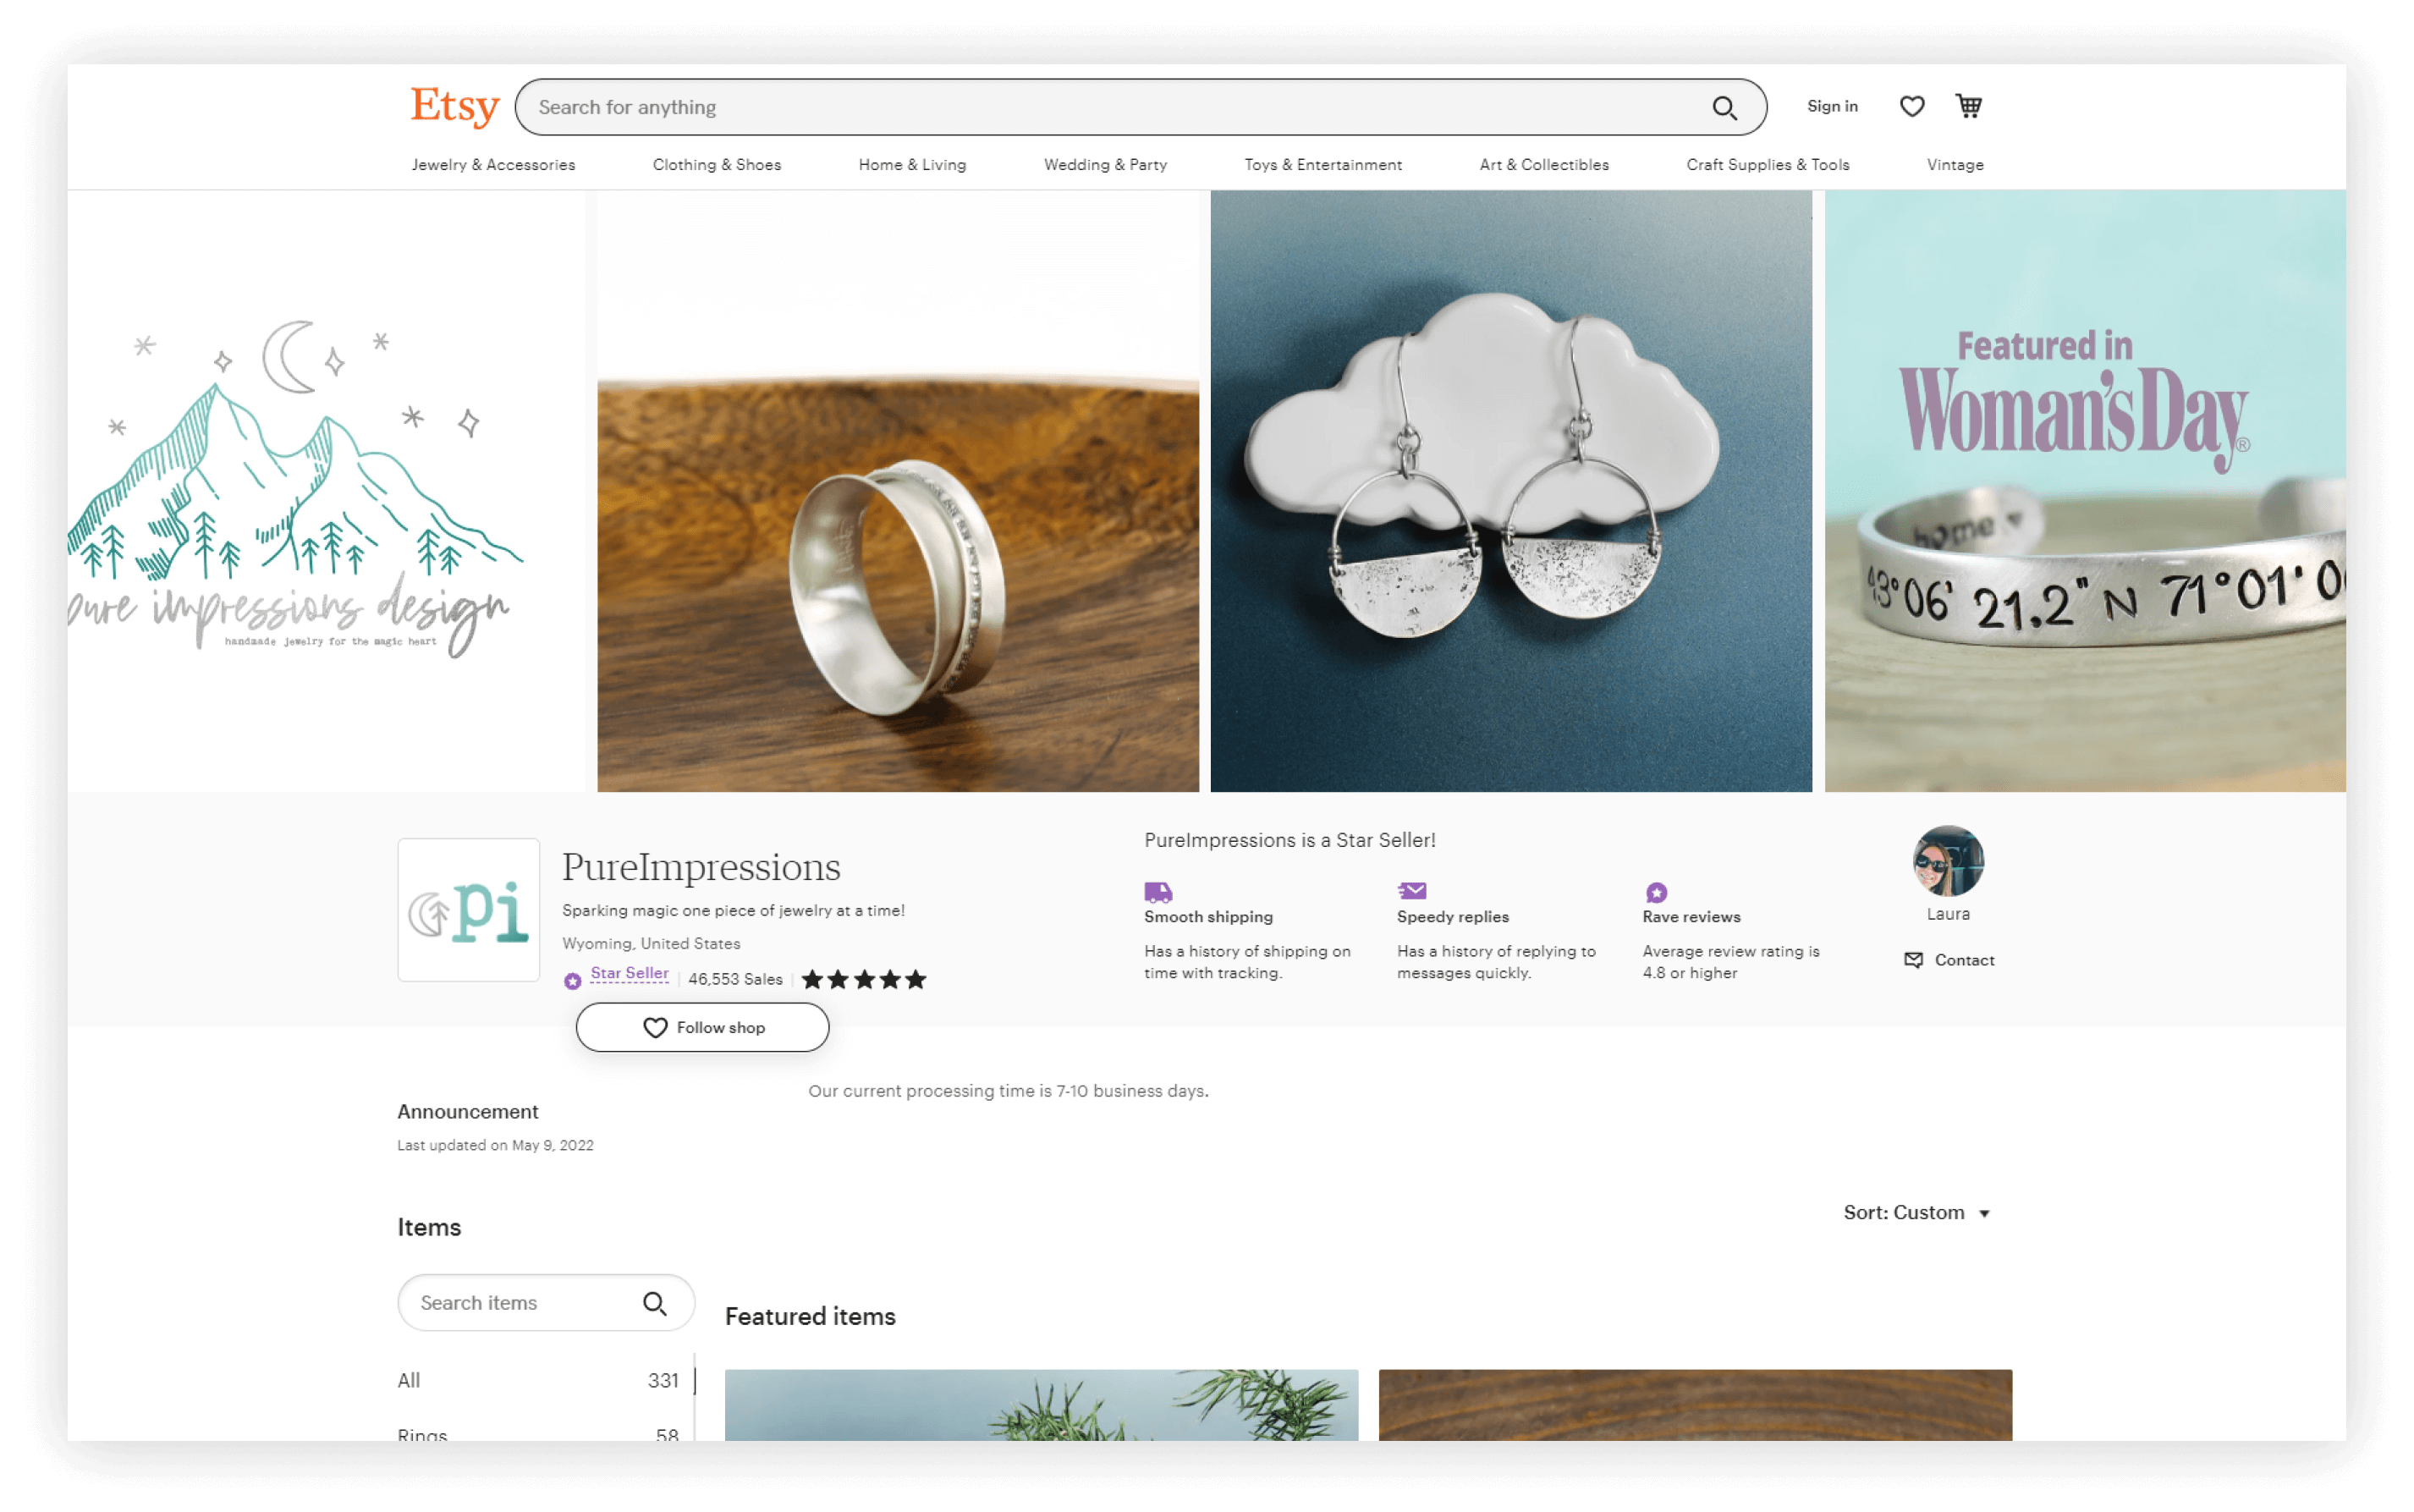Click the shop's five-star rating

click(x=863, y=979)
